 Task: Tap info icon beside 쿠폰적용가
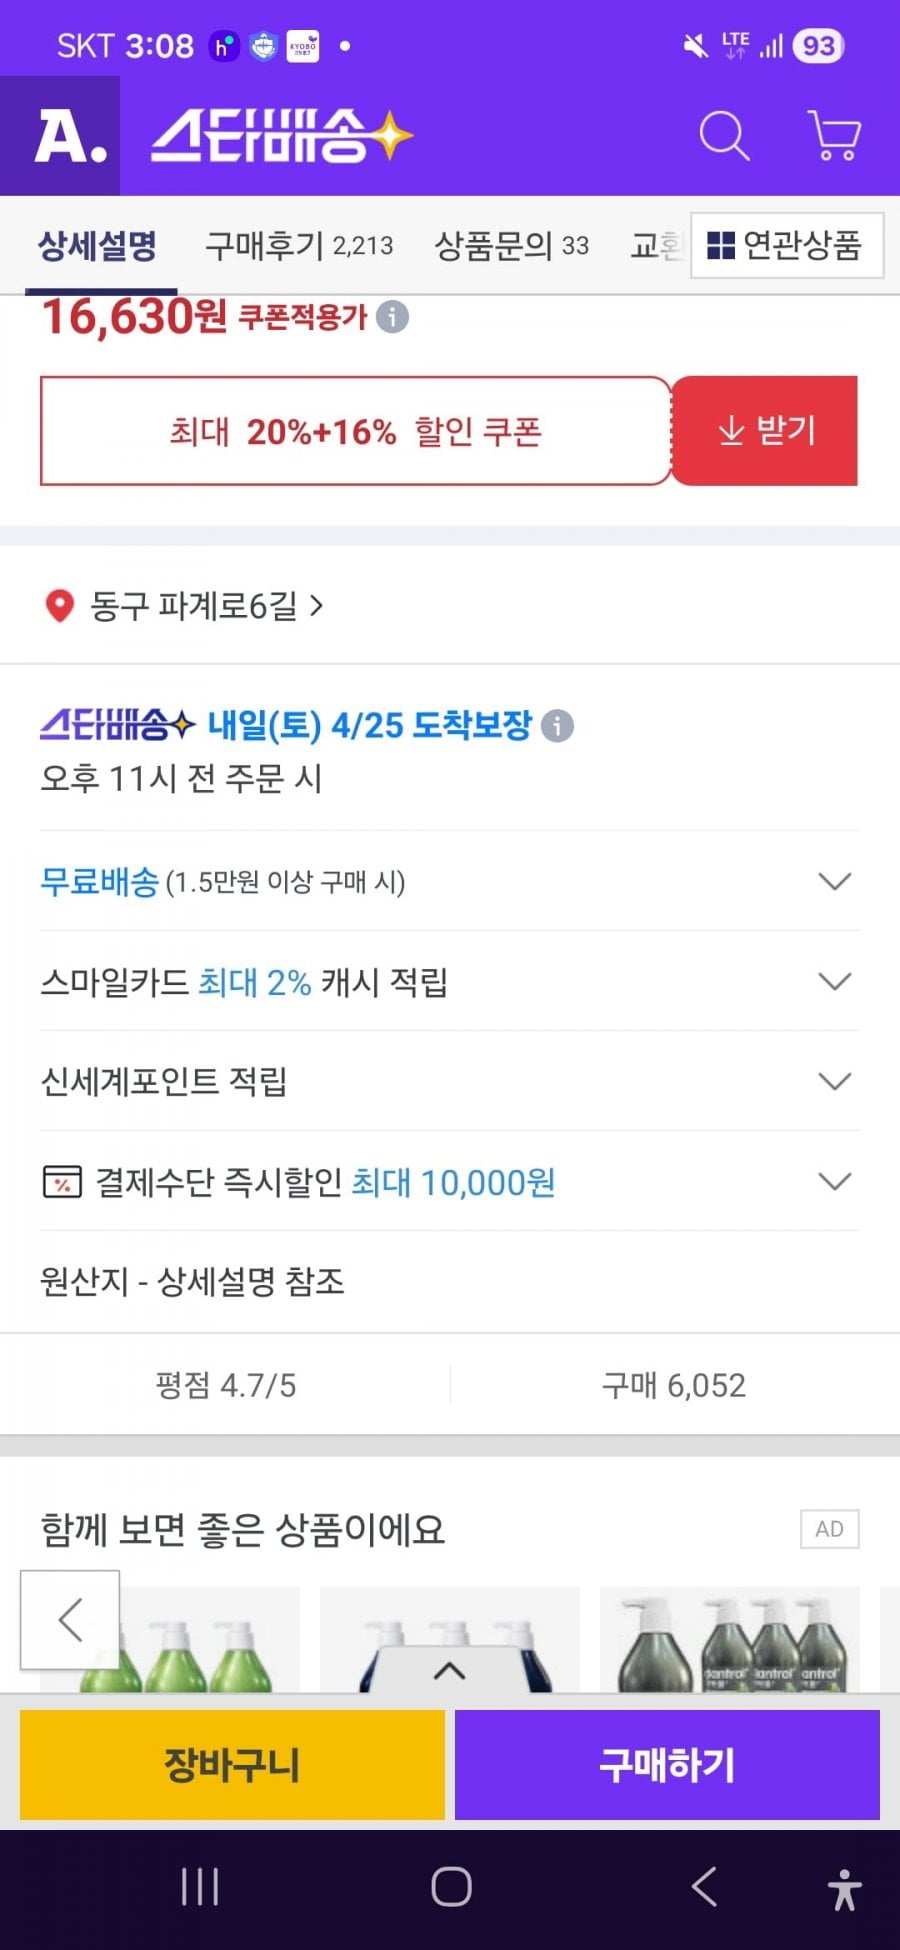393,318
